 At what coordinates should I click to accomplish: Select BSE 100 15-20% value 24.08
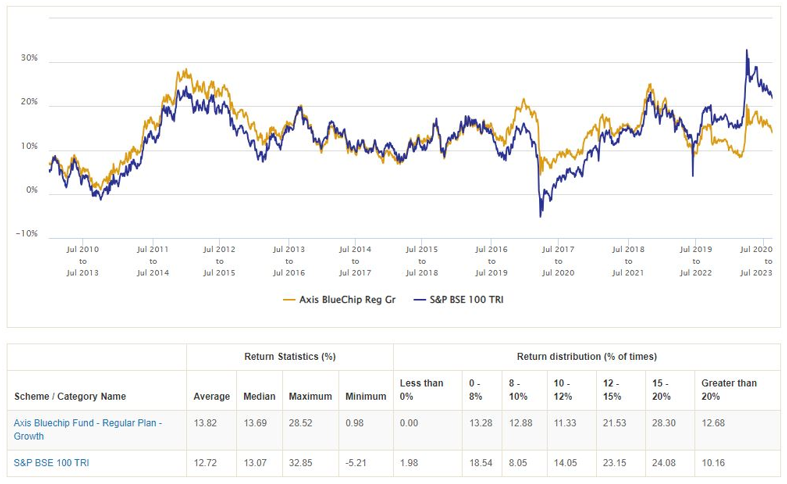pos(664,462)
